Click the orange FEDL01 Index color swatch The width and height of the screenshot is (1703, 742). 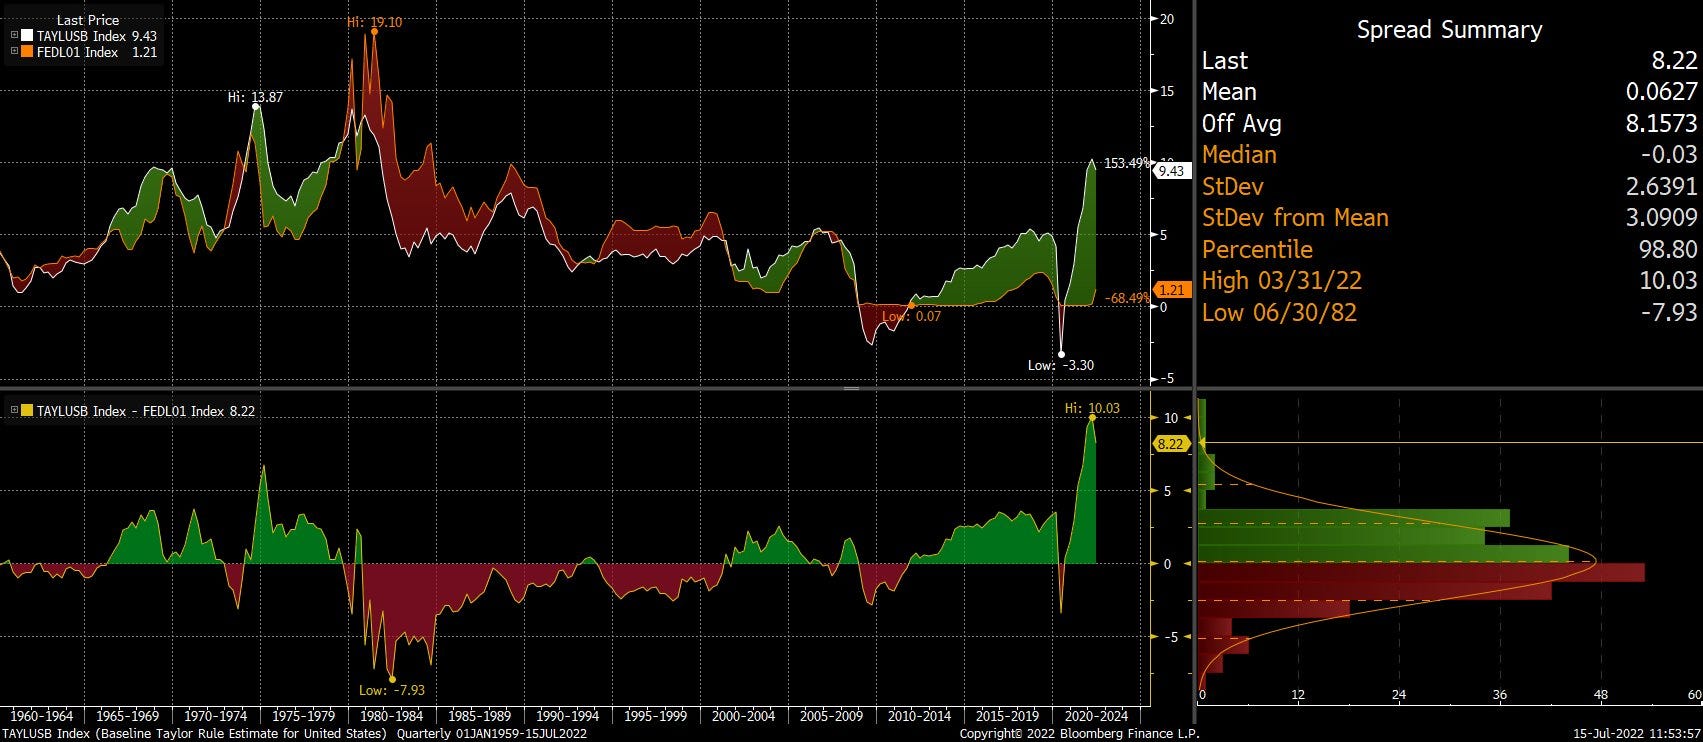(27, 52)
